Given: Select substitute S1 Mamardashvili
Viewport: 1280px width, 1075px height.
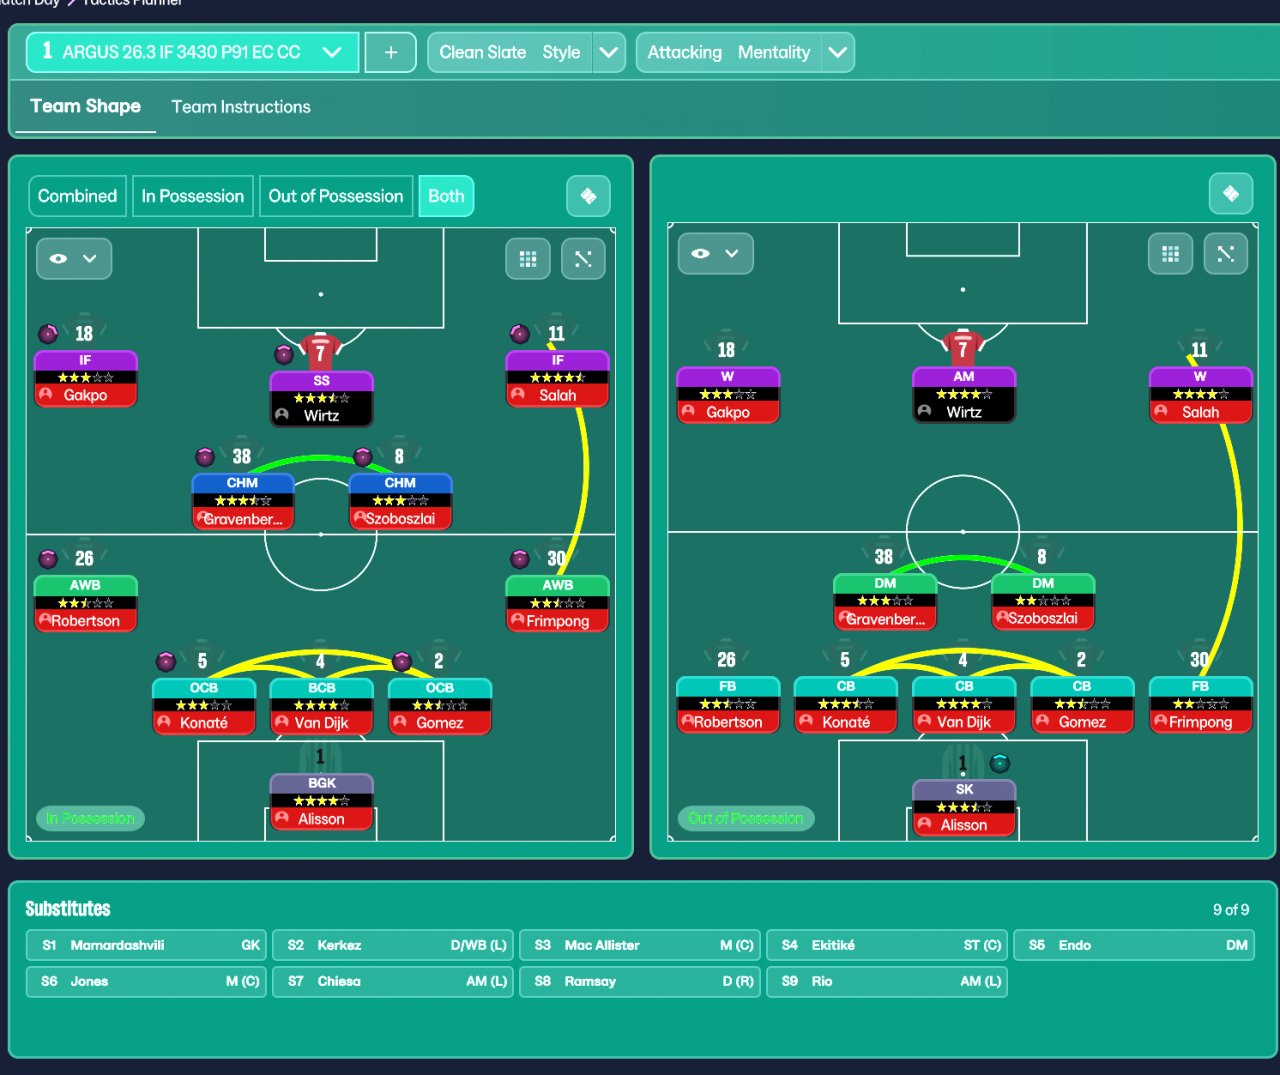Looking at the screenshot, I should [x=146, y=945].
